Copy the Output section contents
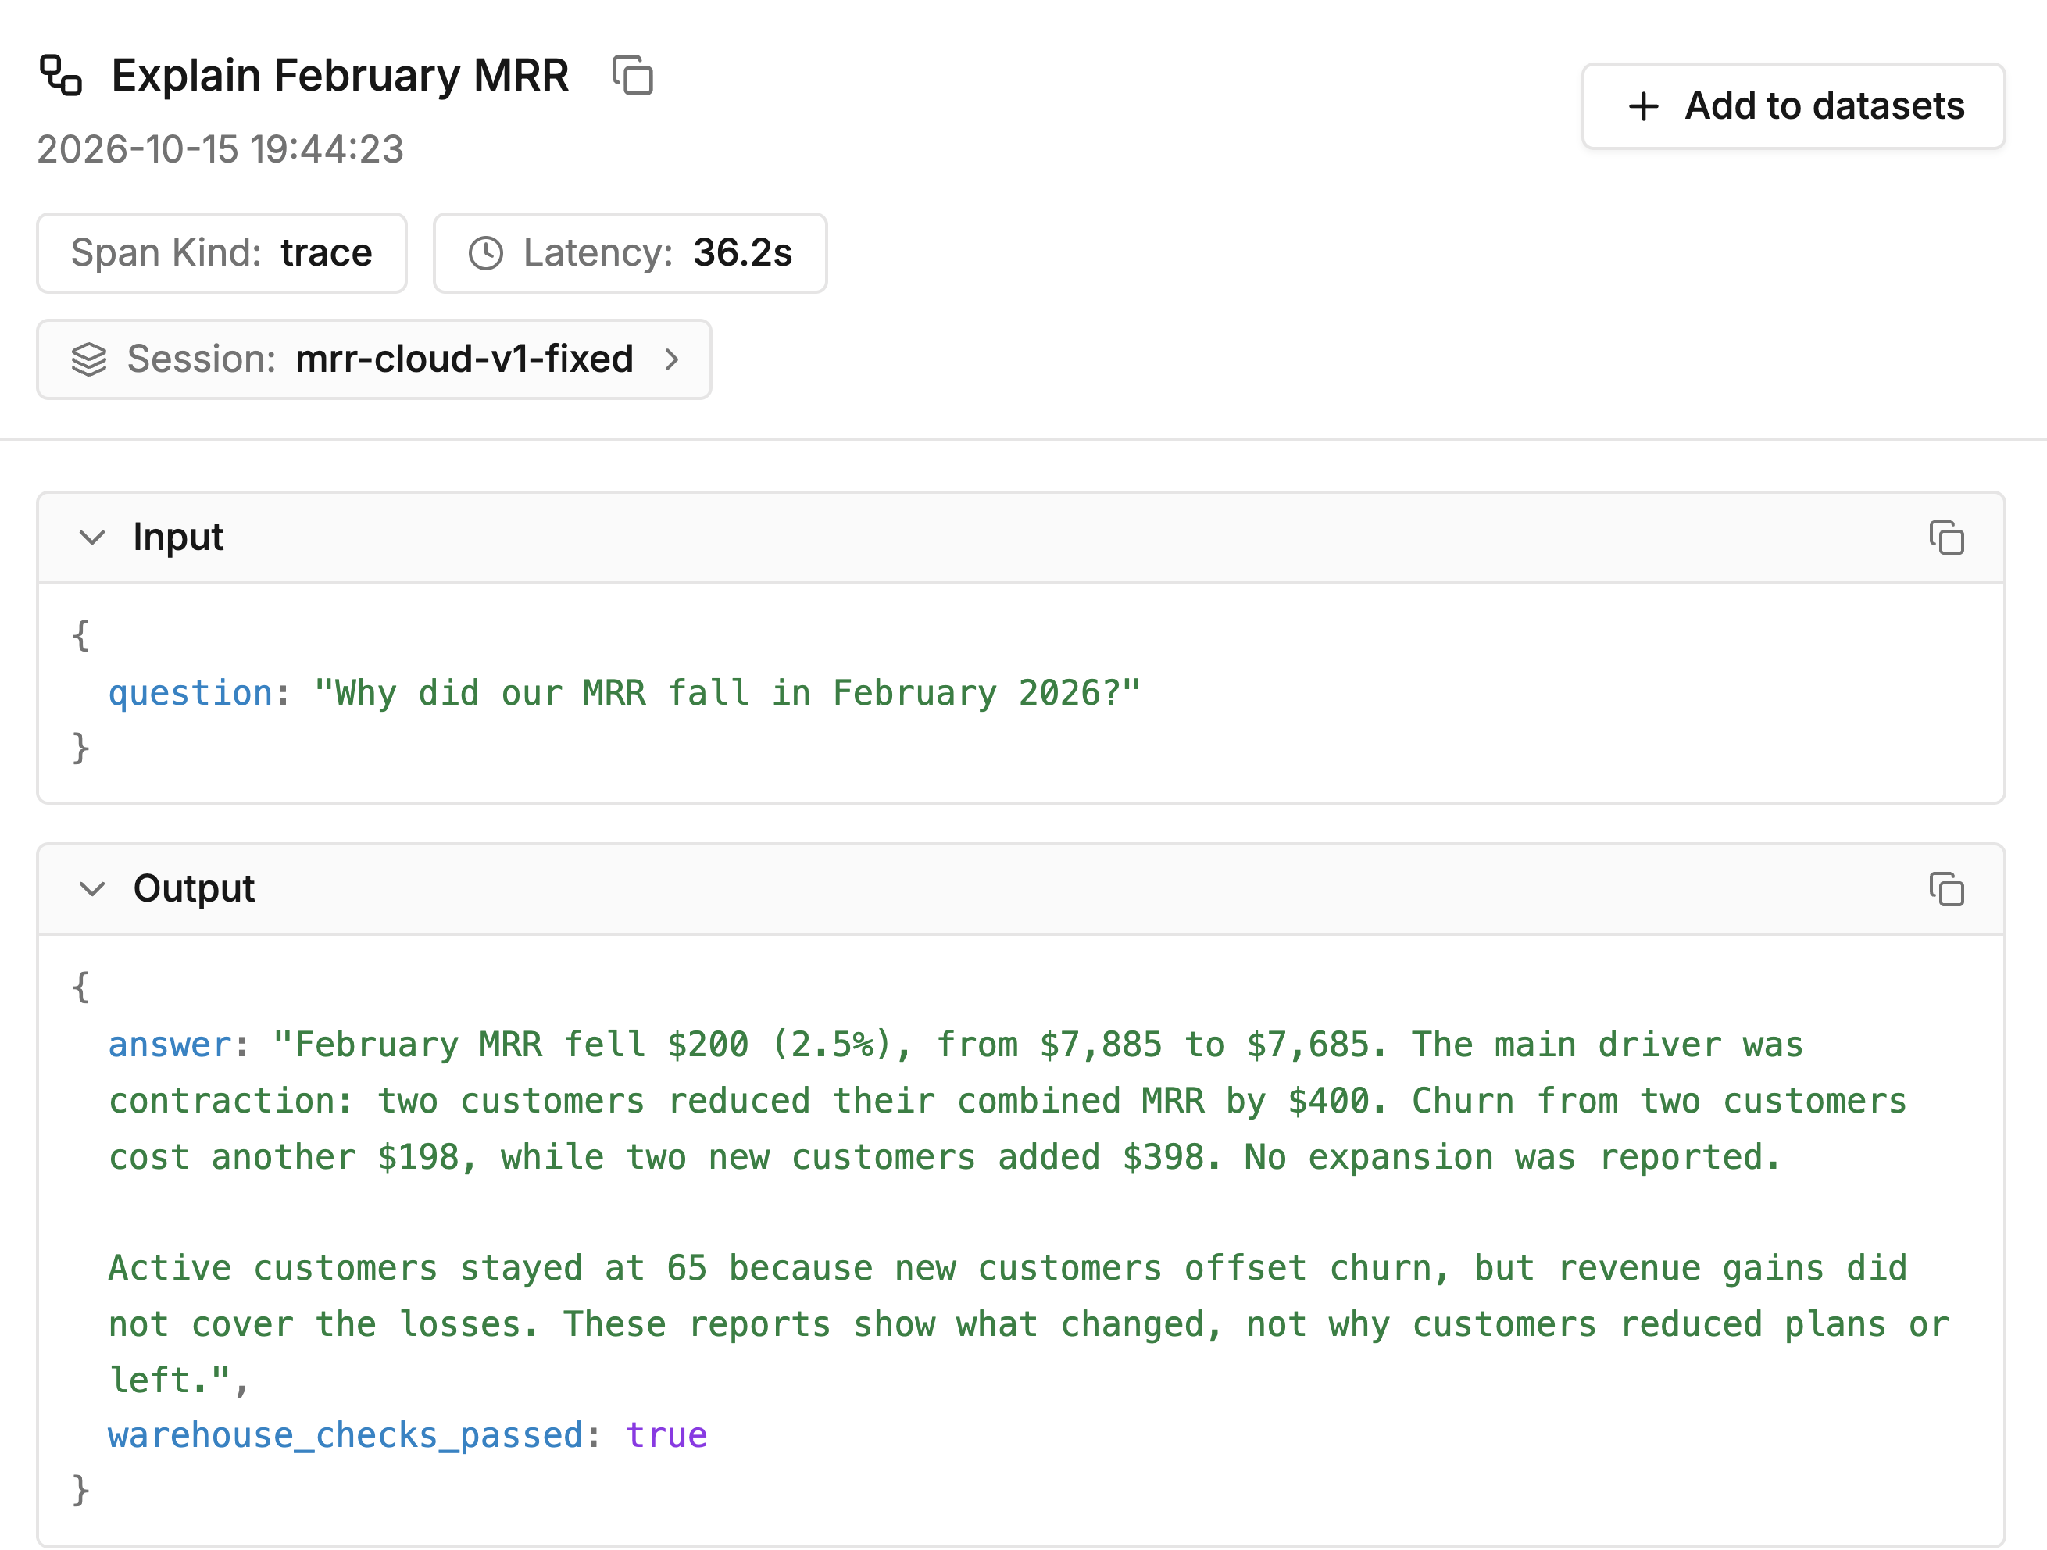Viewport: 2047px width, 1550px height. pos(1946,889)
